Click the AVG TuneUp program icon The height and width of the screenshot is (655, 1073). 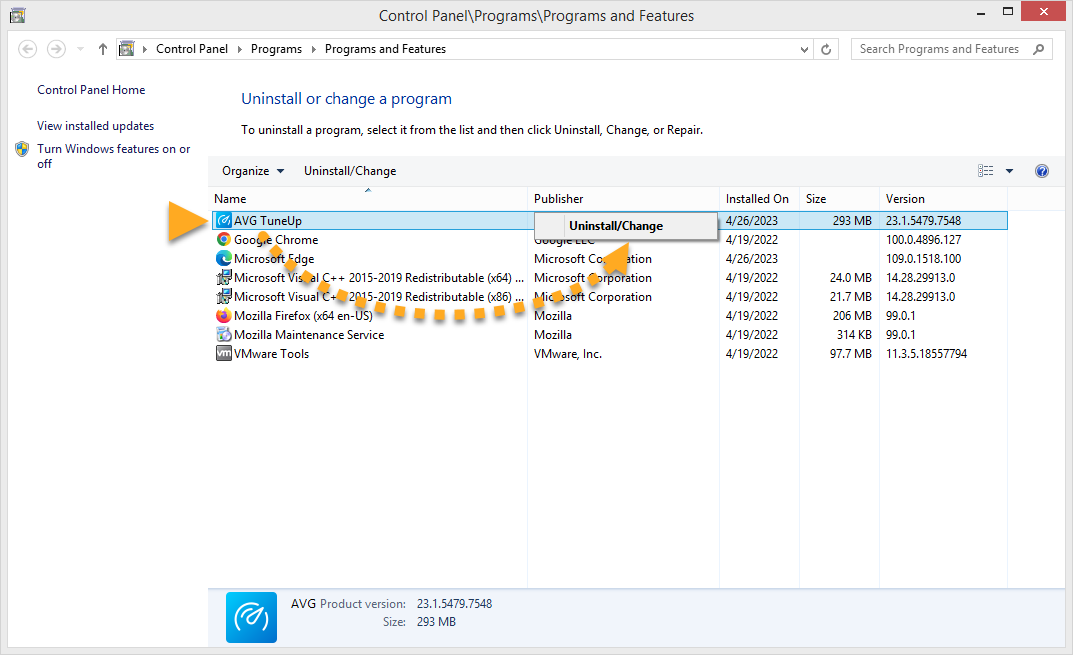pyautogui.click(x=224, y=221)
